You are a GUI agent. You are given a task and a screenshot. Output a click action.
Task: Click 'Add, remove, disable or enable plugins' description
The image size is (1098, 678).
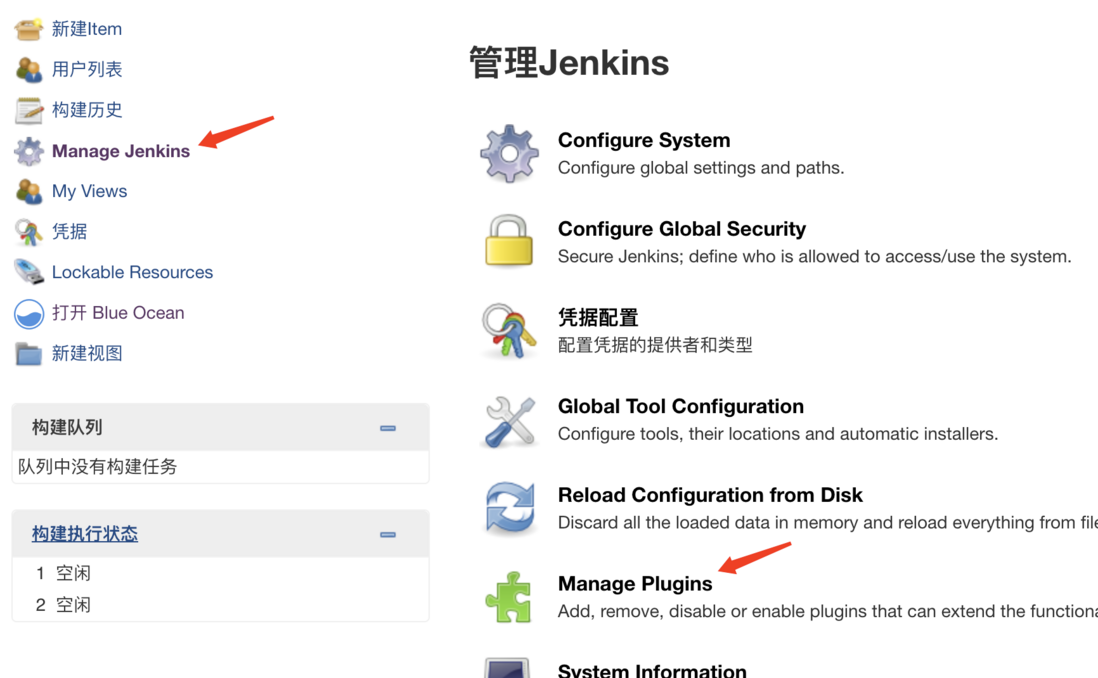(x=828, y=611)
